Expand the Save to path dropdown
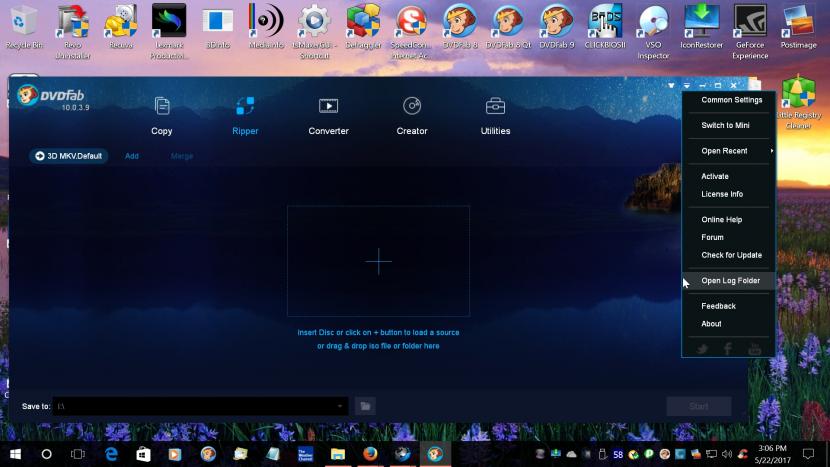 pos(340,406)
